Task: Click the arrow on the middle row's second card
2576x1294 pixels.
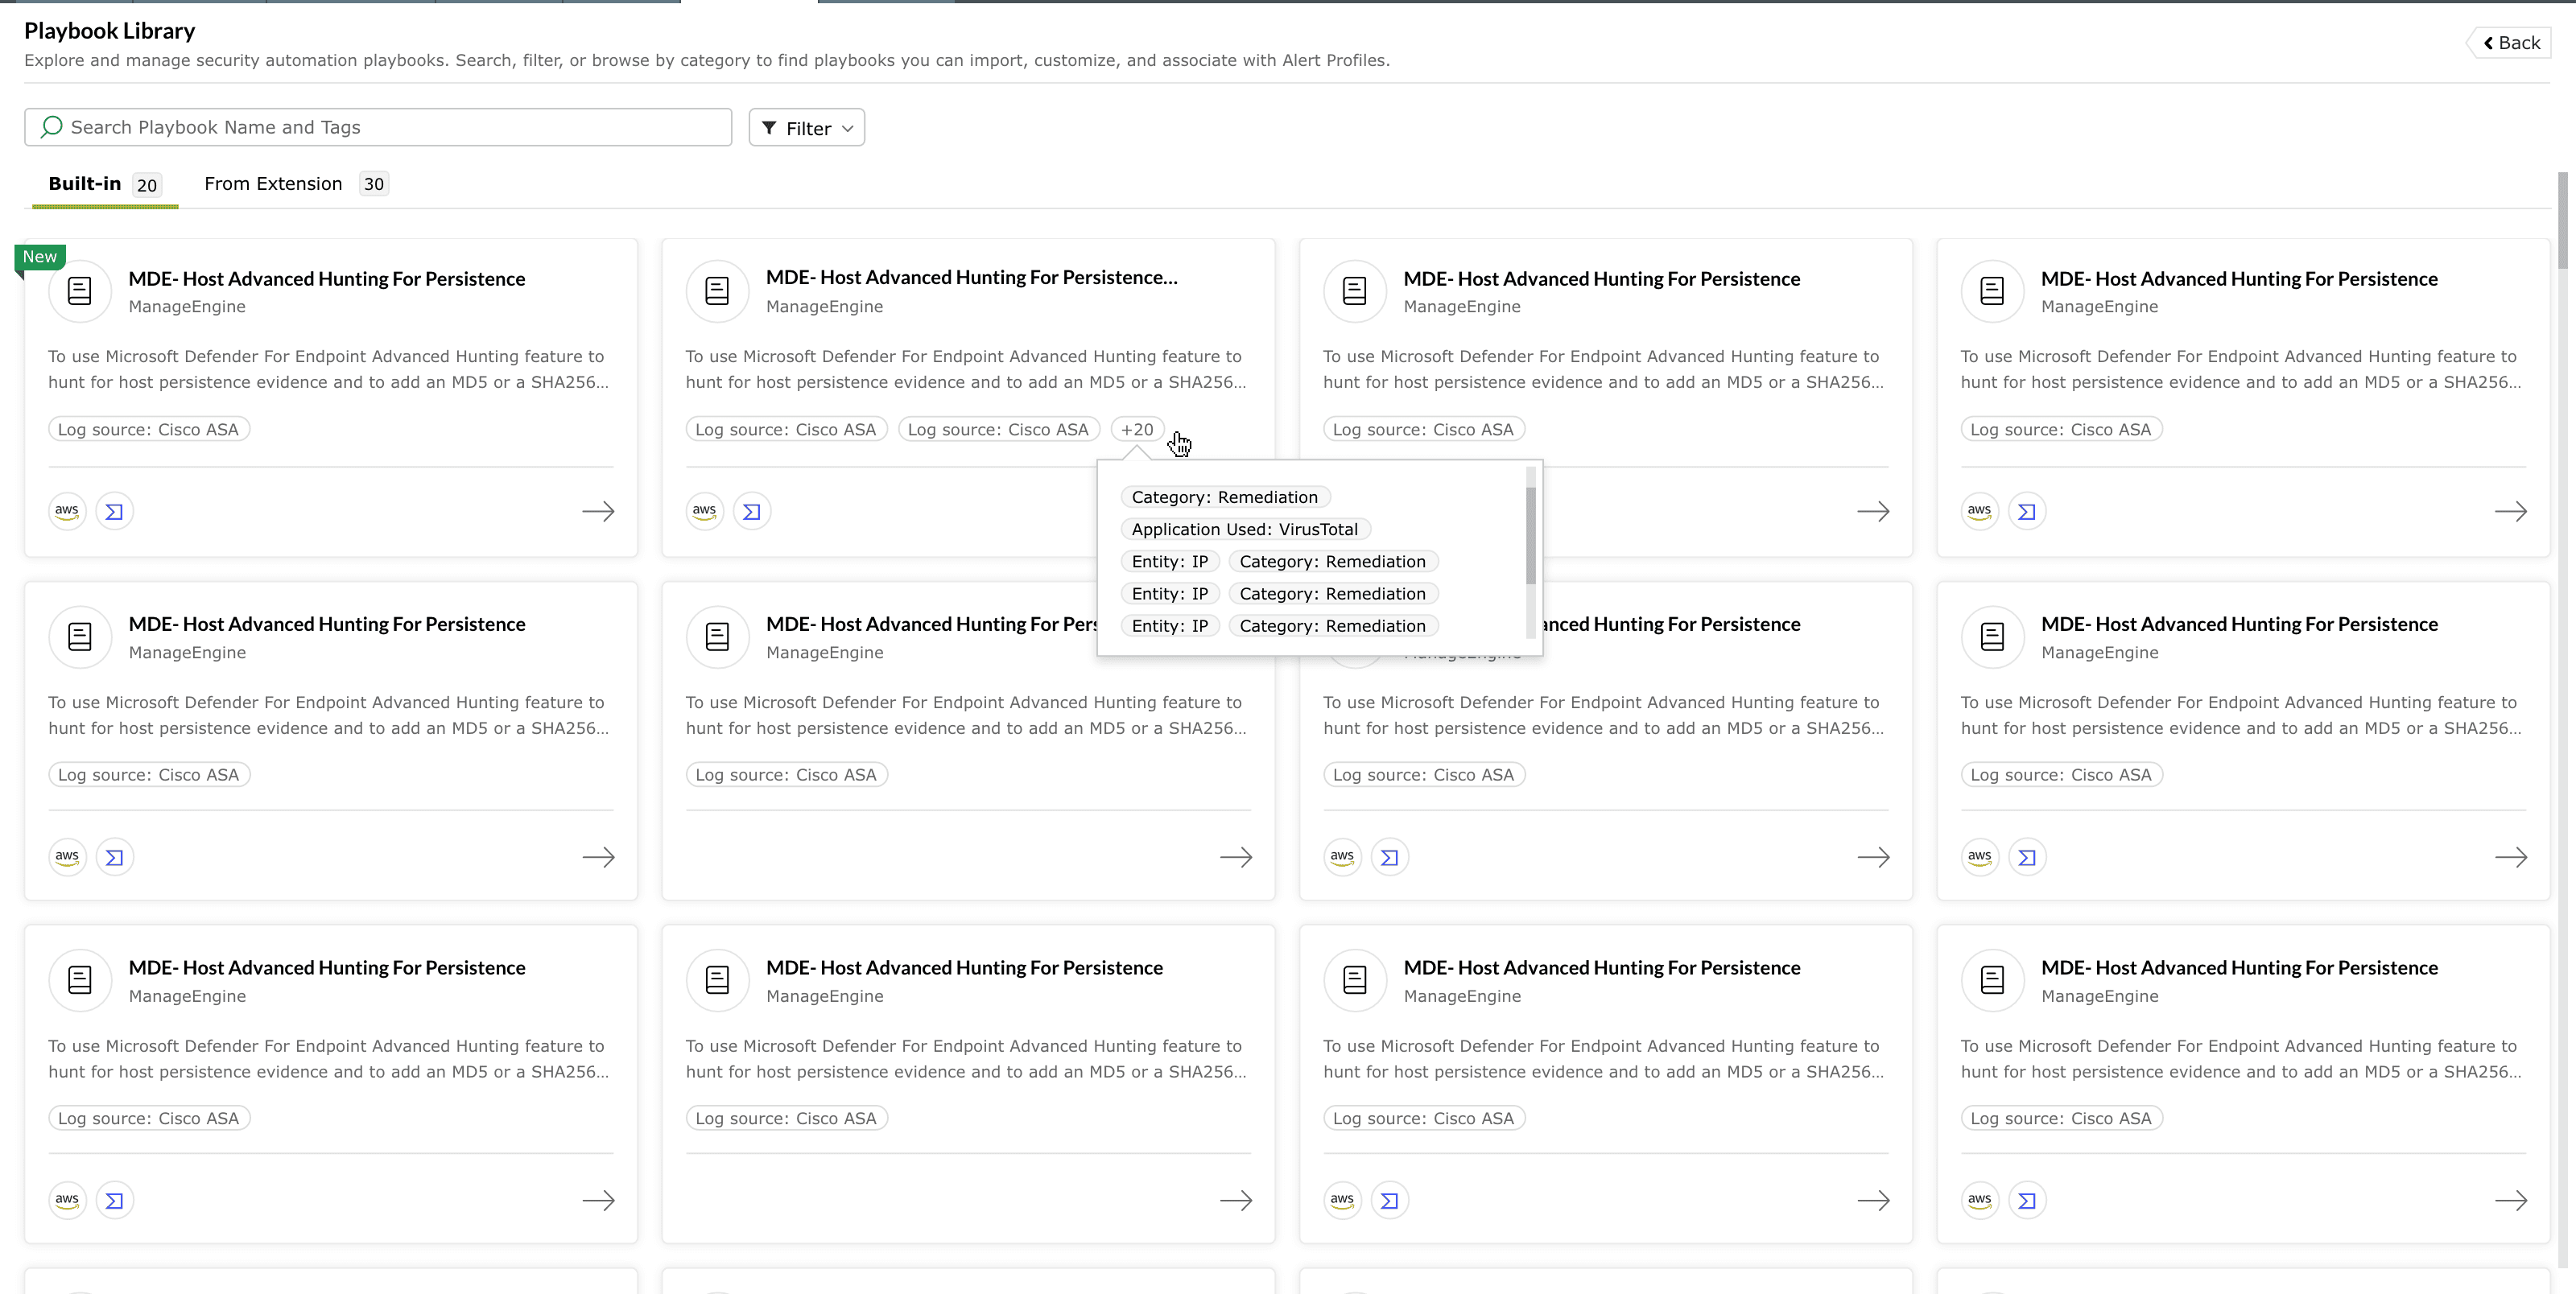Action: point(1236,857)
